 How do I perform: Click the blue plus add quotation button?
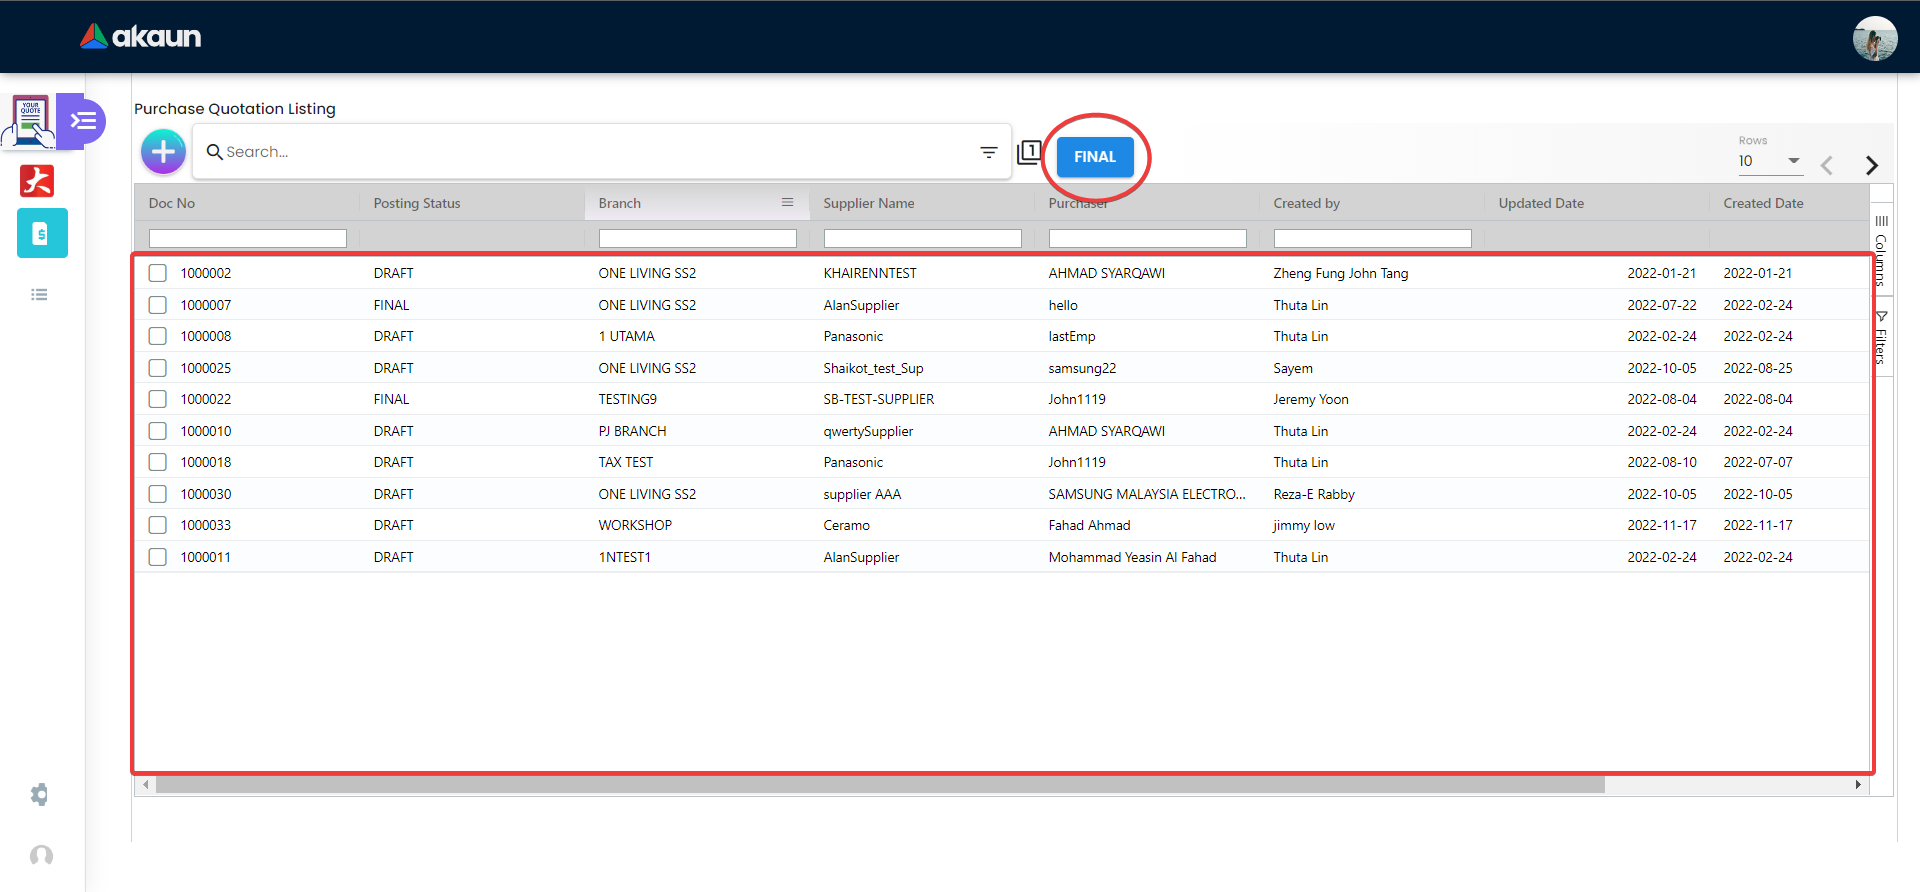coord(163,152)
